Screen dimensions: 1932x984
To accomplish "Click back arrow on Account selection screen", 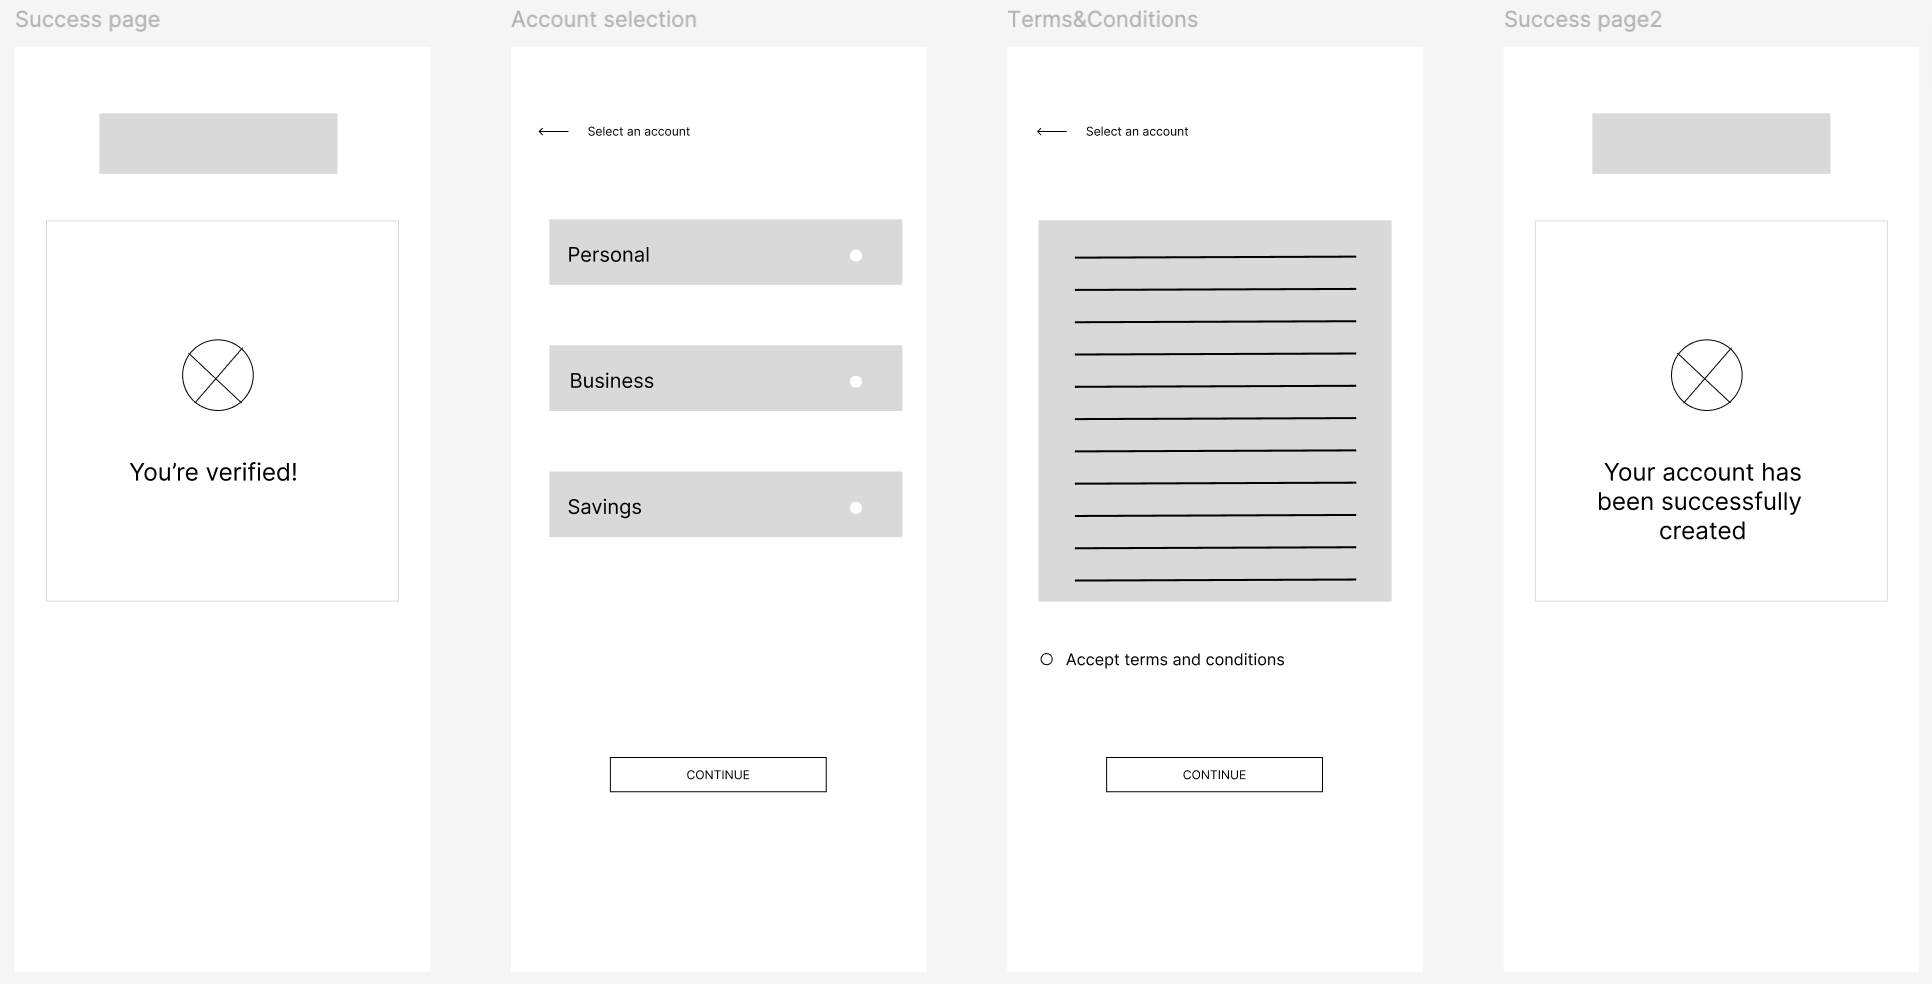I will pos(553,132).
